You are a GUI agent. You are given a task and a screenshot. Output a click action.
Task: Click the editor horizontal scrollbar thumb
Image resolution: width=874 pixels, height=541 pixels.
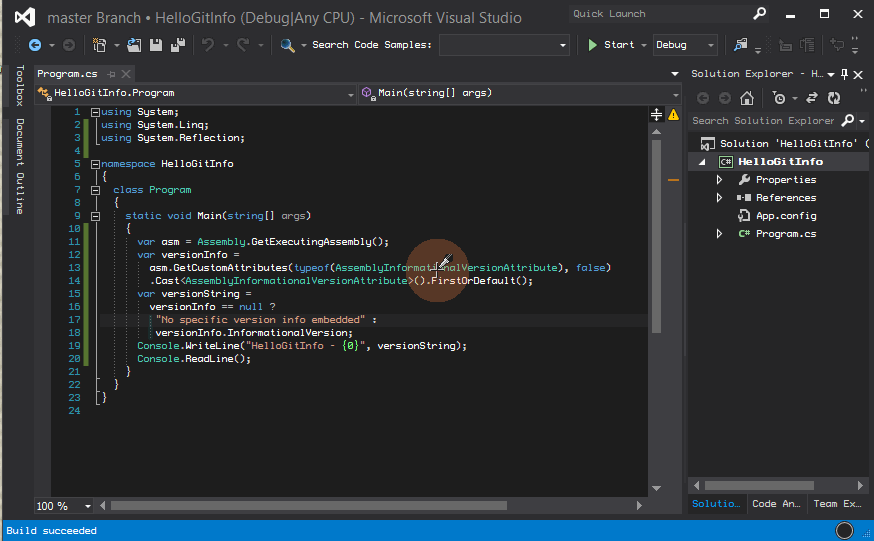309,506
